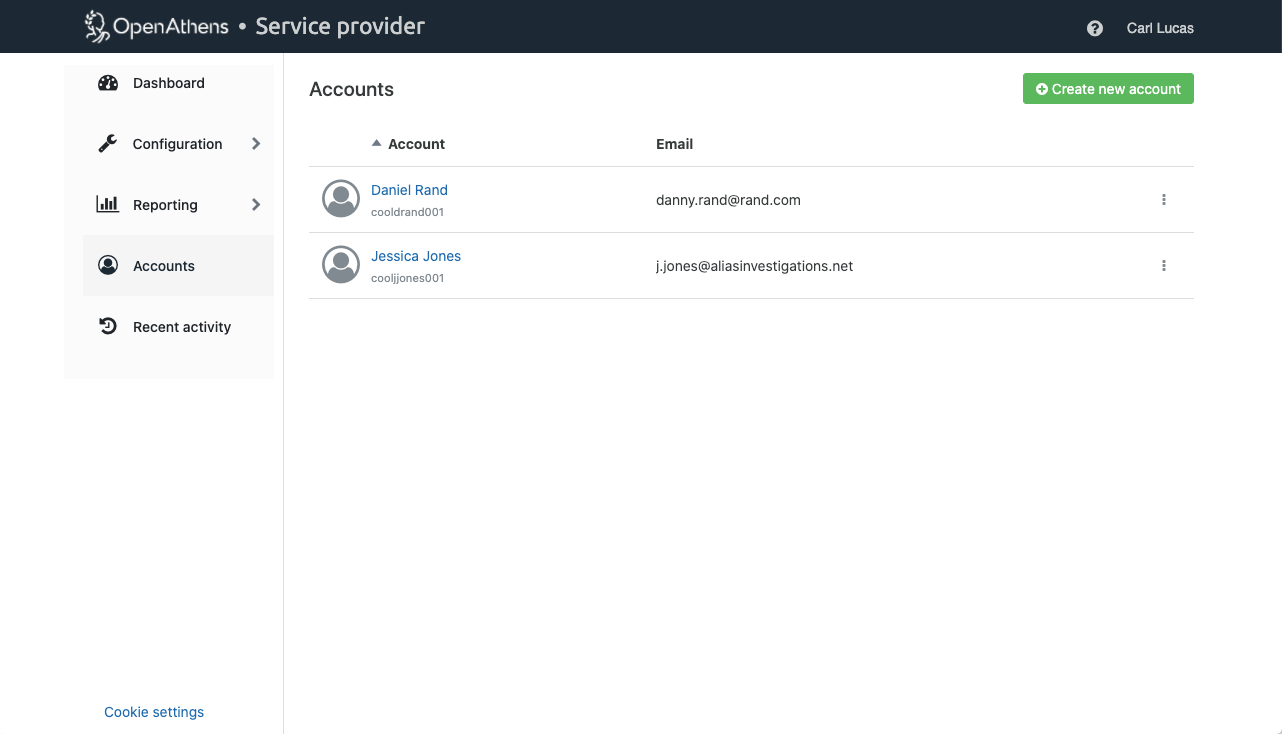The height and width of the screenshot is (734, 1282).
Task: Click Jessica Jones's avatar icon
Action: click(x=341, y=265)
